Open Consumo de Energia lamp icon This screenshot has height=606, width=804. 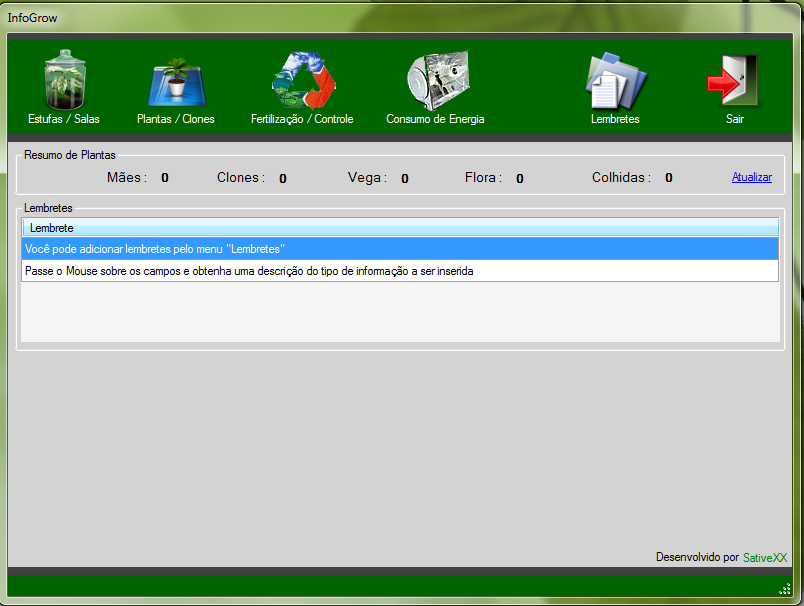click(x=438, y=80)
